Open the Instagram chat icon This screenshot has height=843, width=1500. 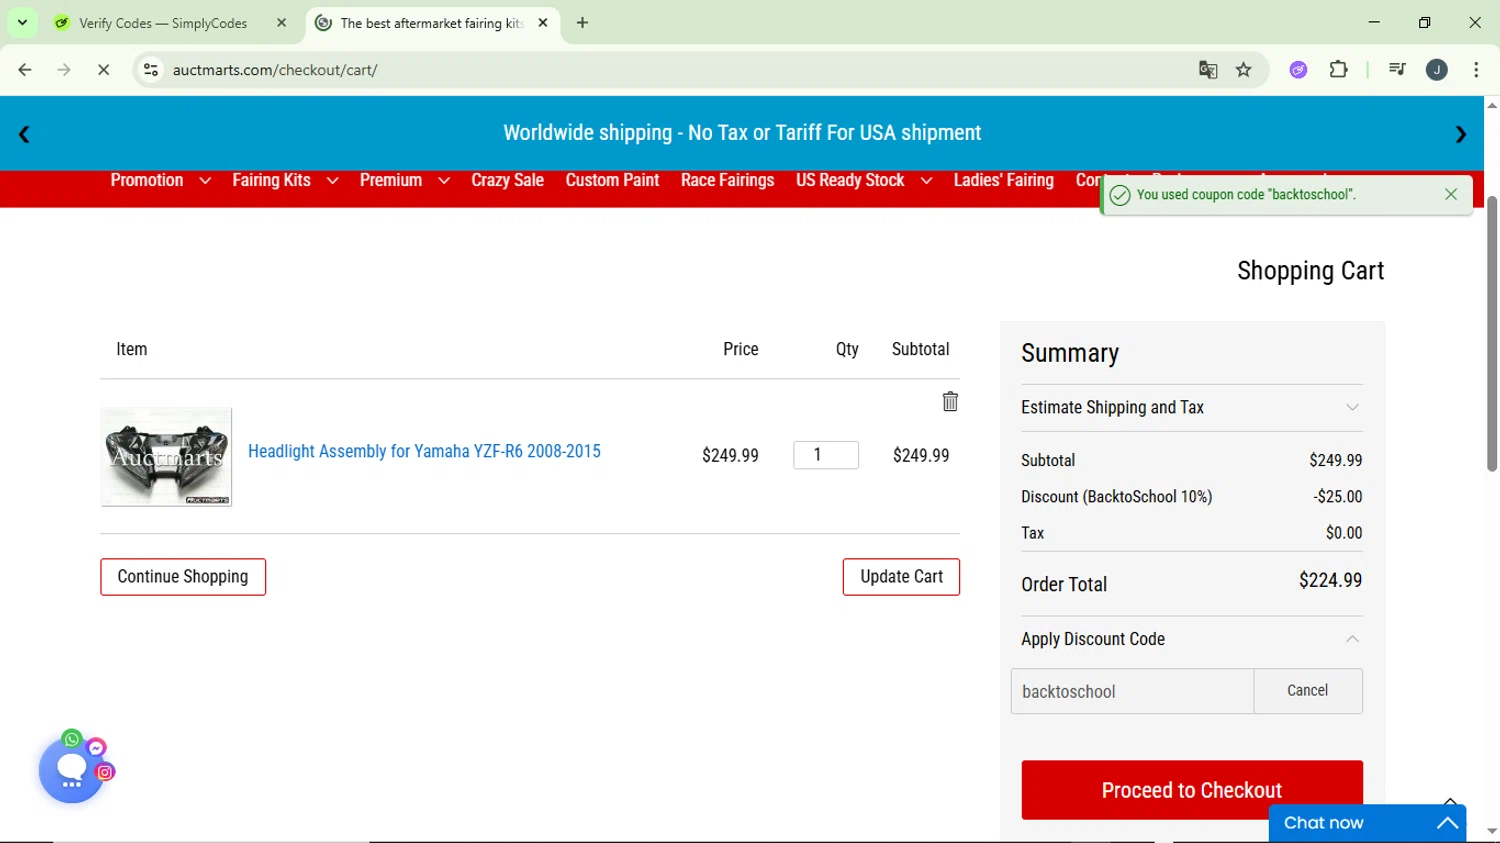[x=105, y=772]
